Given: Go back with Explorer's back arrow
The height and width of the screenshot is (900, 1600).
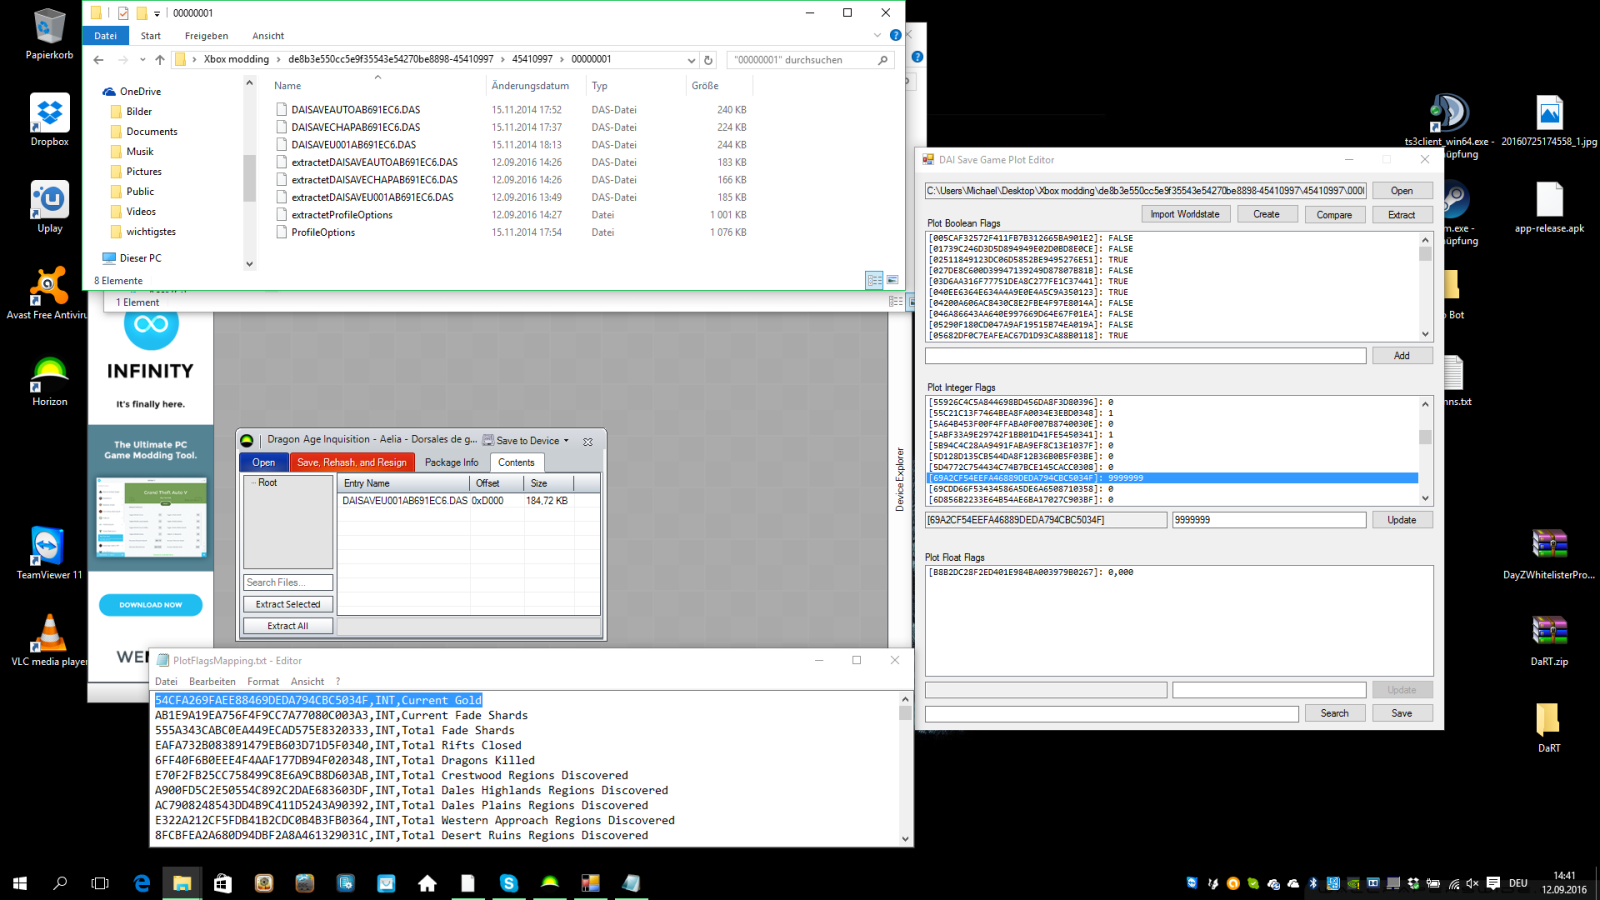Looking at the screenshot, I should (x=98, y=60).
